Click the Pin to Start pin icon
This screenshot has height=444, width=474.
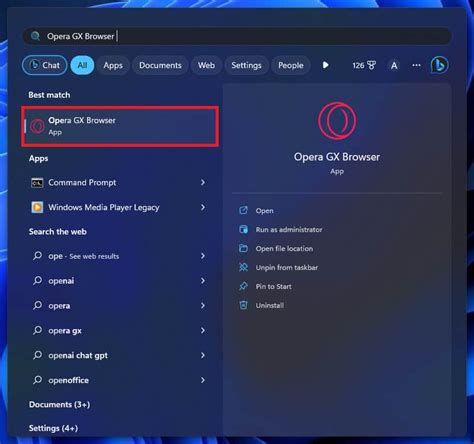click(x=243, y=286)
